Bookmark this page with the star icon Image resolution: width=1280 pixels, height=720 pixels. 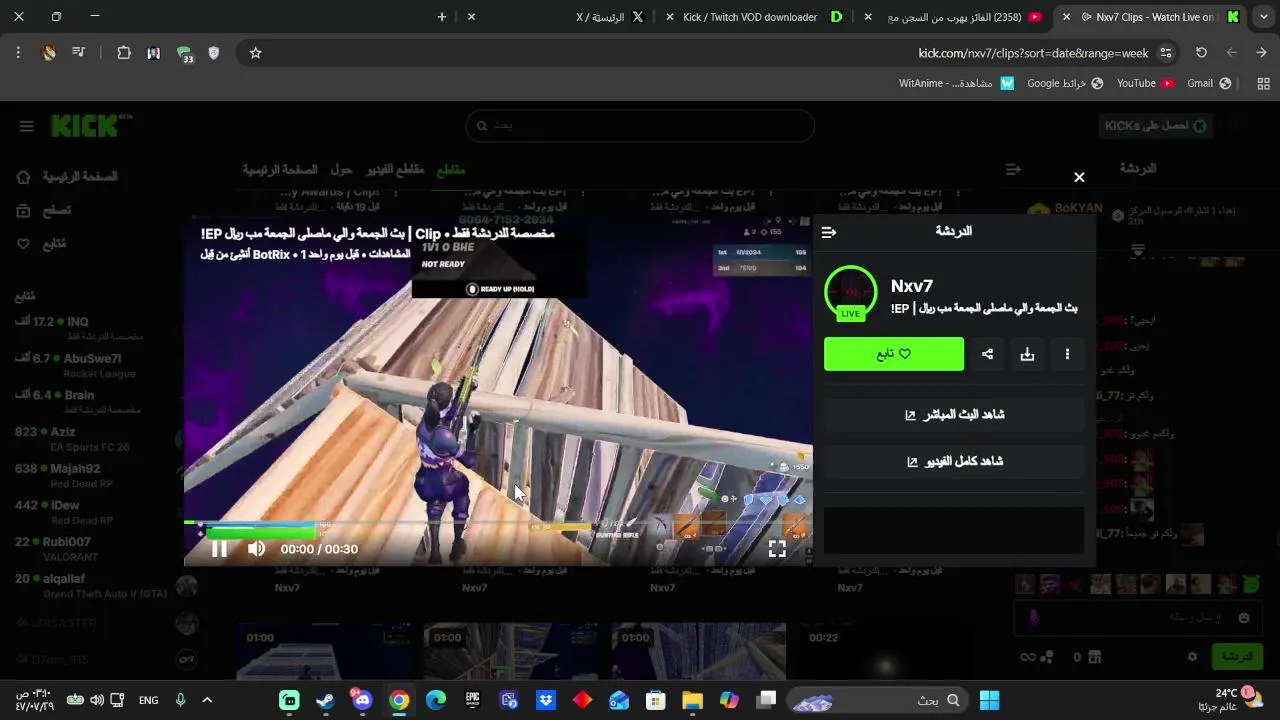click(x=255, y=53)
